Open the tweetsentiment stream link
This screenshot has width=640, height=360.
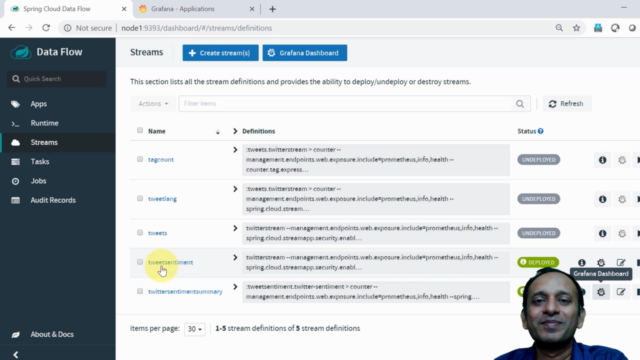(x=171, y=262)
